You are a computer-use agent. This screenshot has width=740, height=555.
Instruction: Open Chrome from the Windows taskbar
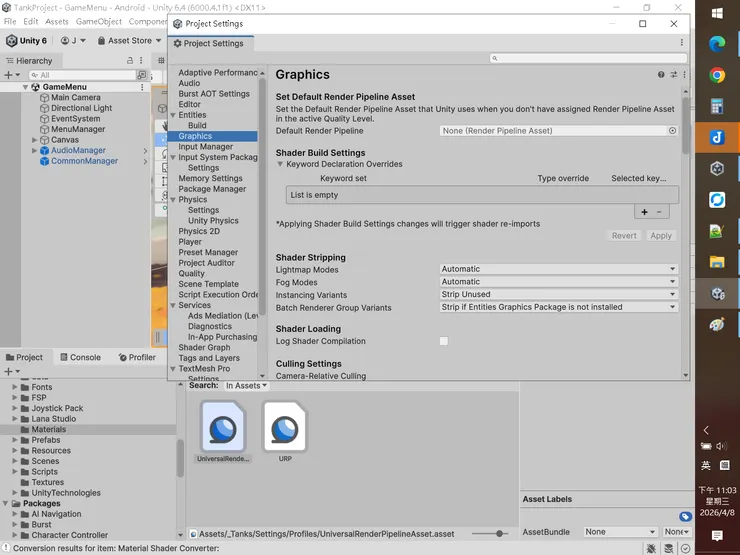[x=717, y=75]
